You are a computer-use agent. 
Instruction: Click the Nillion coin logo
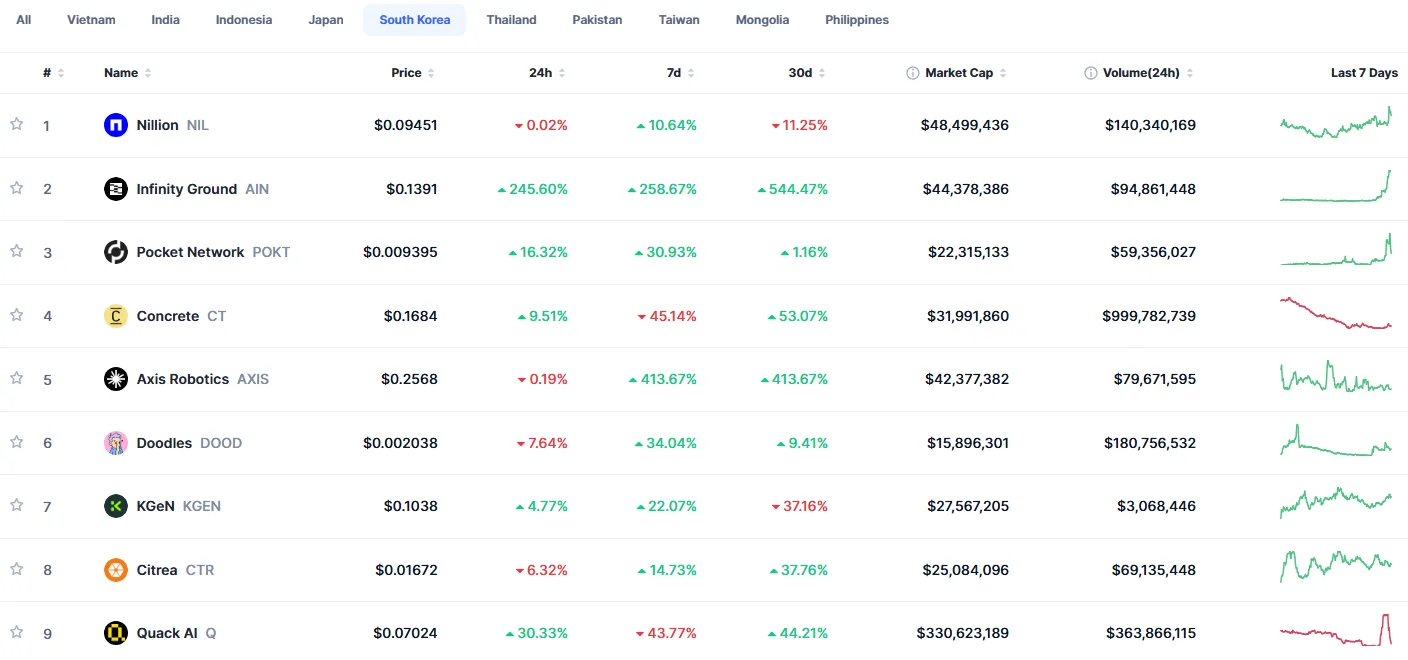coord(116,125)
